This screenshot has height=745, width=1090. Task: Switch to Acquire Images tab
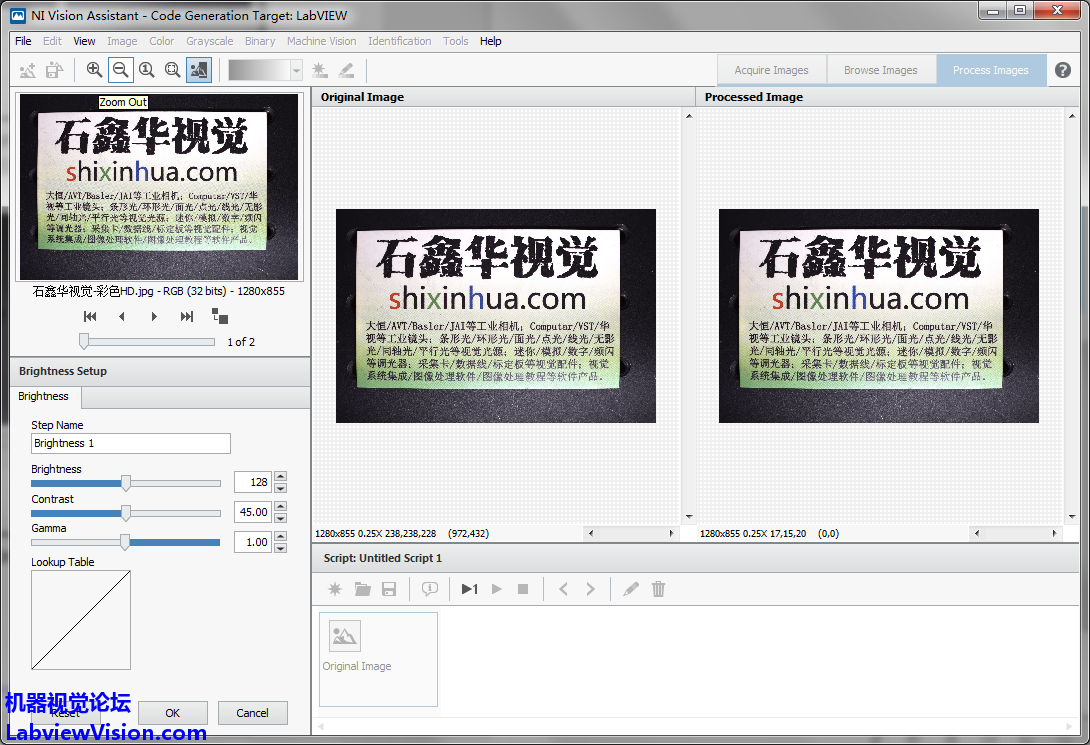point(772,70)
